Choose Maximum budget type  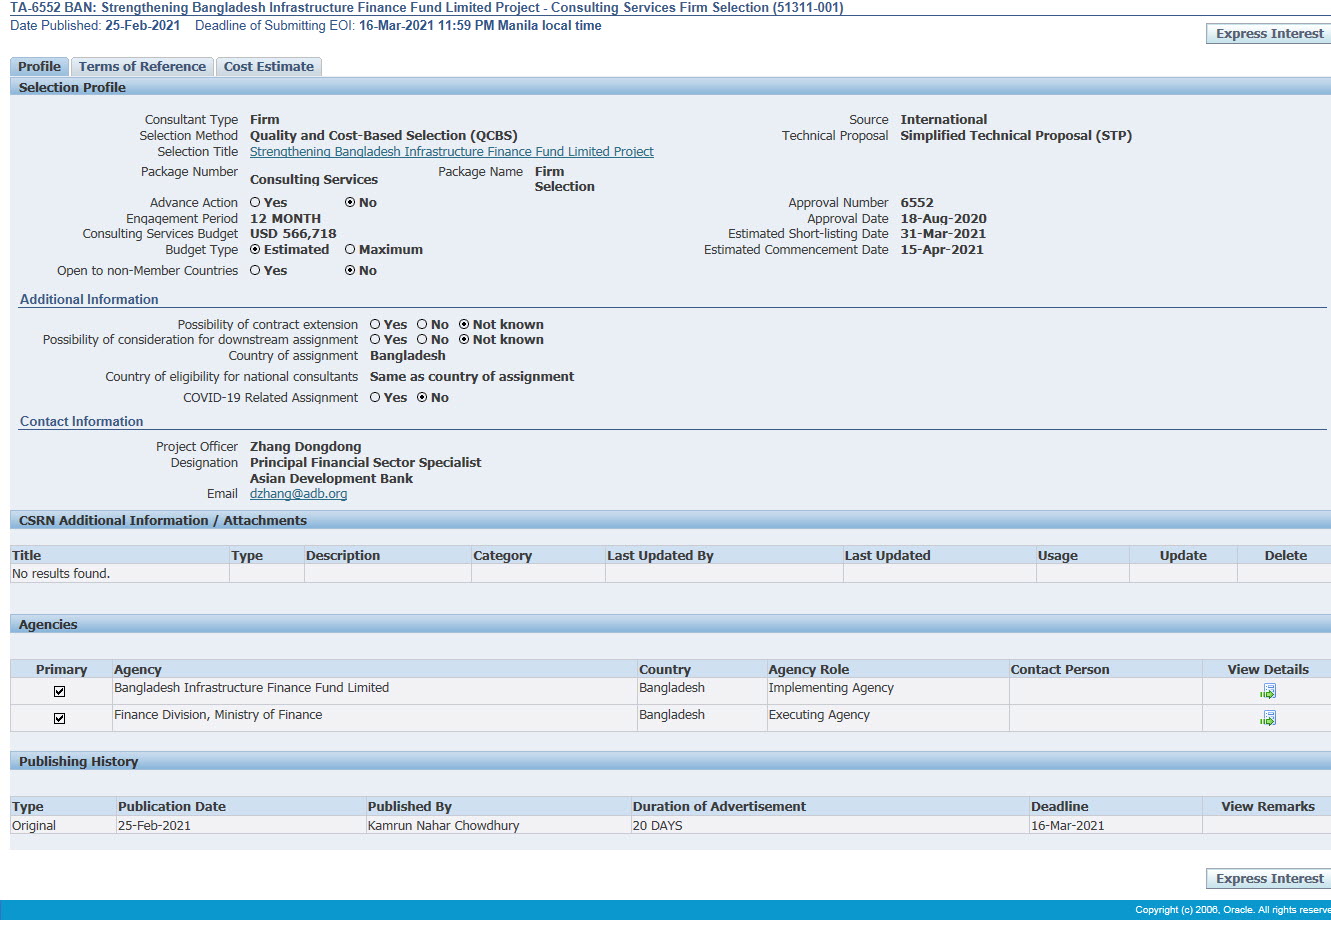(x=350, y=249)
